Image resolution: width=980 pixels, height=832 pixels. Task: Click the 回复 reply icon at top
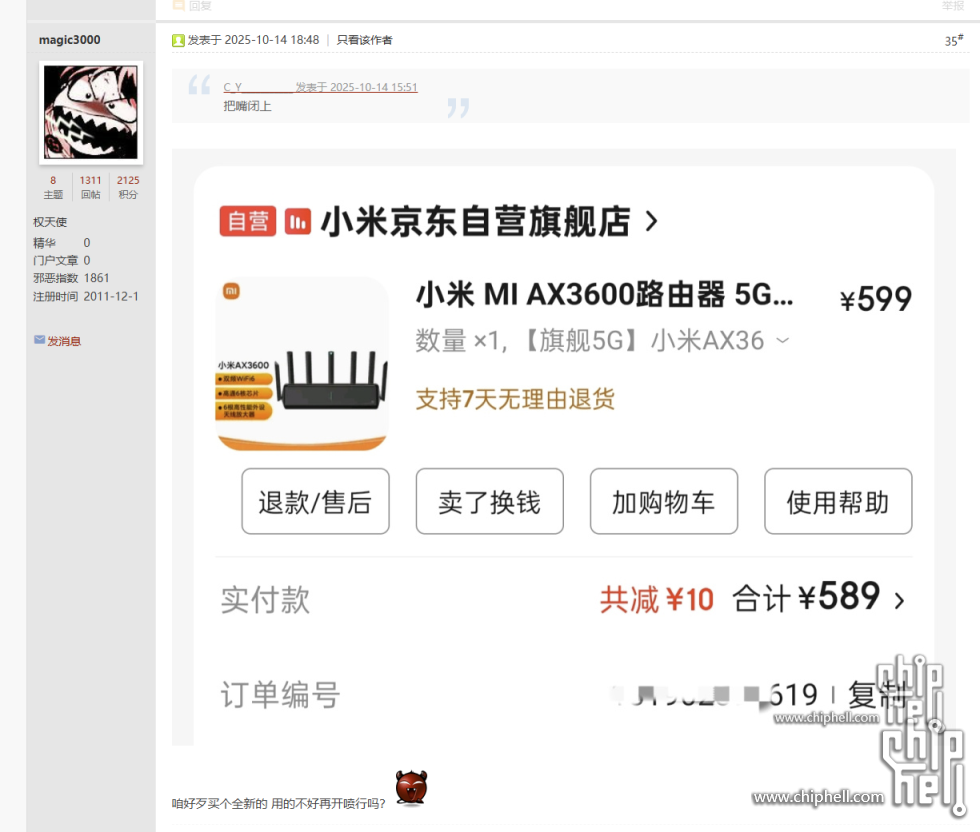(179, 5)
